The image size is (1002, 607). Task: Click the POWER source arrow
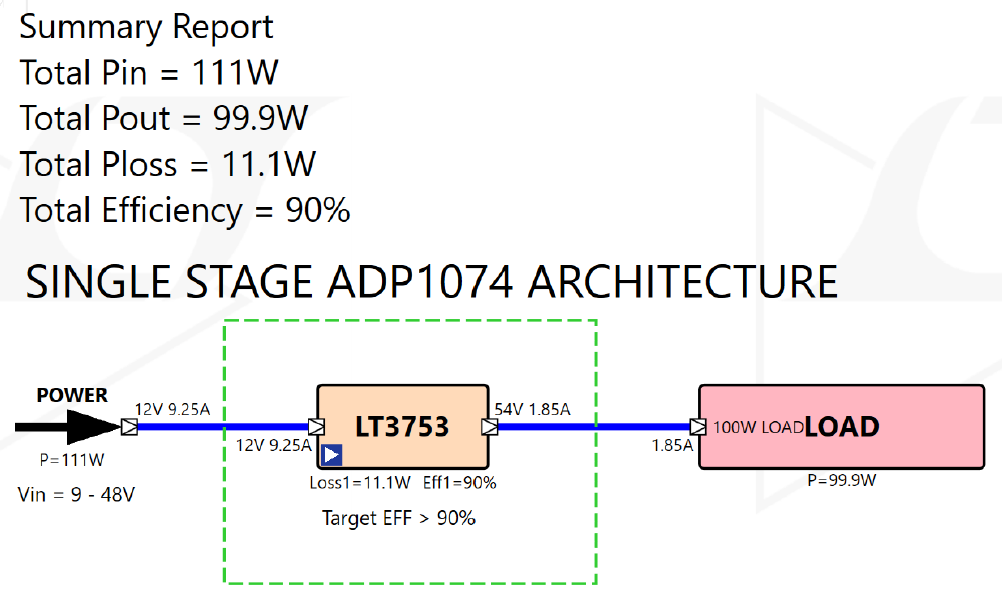point(68,427)
